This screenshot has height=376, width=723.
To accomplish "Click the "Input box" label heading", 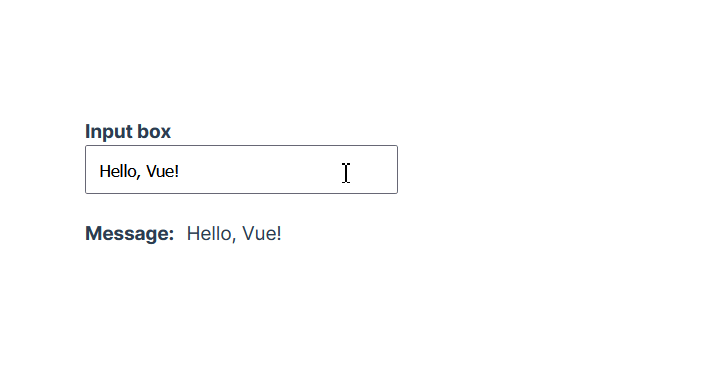I will [x=128, y=132].
